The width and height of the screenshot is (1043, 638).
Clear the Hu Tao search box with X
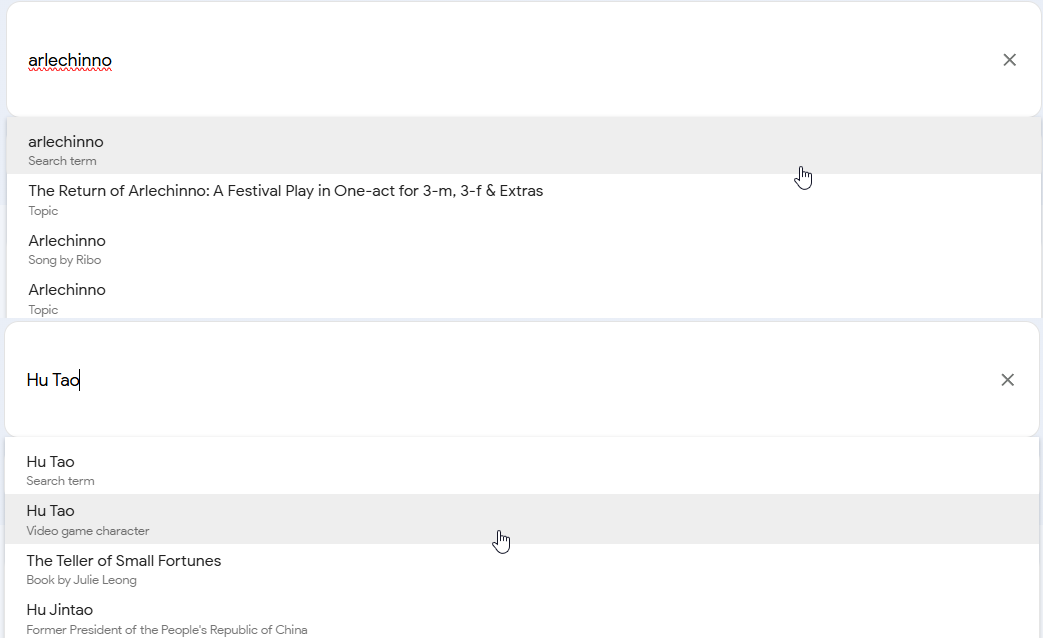[1007, 380]
